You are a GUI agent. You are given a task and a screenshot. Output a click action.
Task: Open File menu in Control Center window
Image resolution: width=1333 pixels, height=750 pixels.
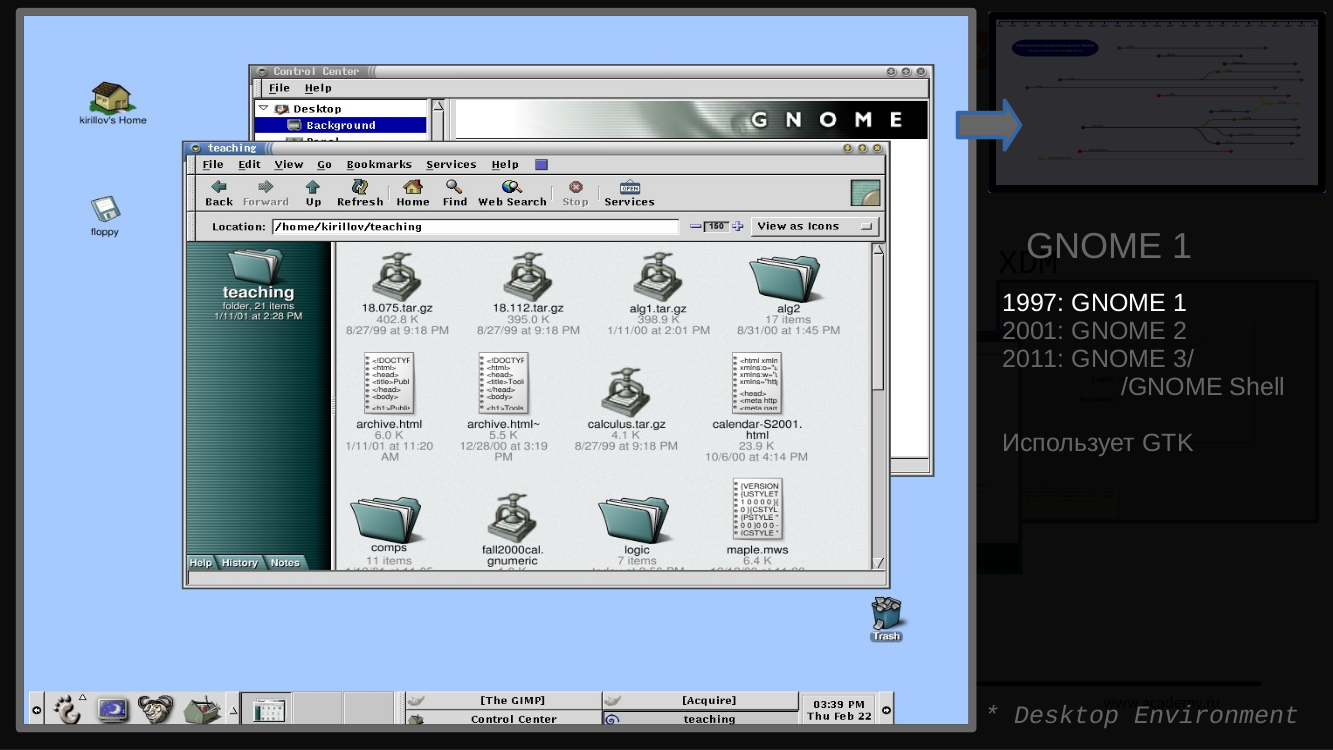click(x=279, y=88)
